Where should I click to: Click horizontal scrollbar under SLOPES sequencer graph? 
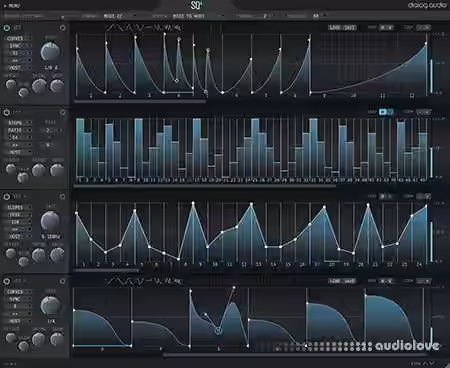coord(107,270)
